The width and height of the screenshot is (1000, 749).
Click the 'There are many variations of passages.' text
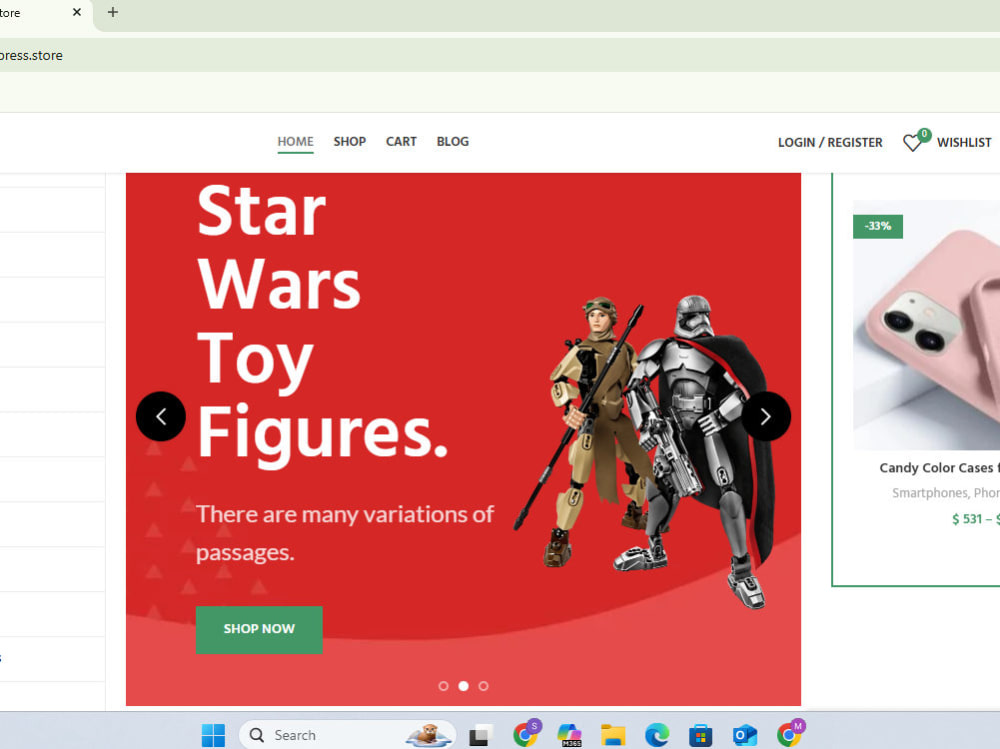click(x=344, y=533)
